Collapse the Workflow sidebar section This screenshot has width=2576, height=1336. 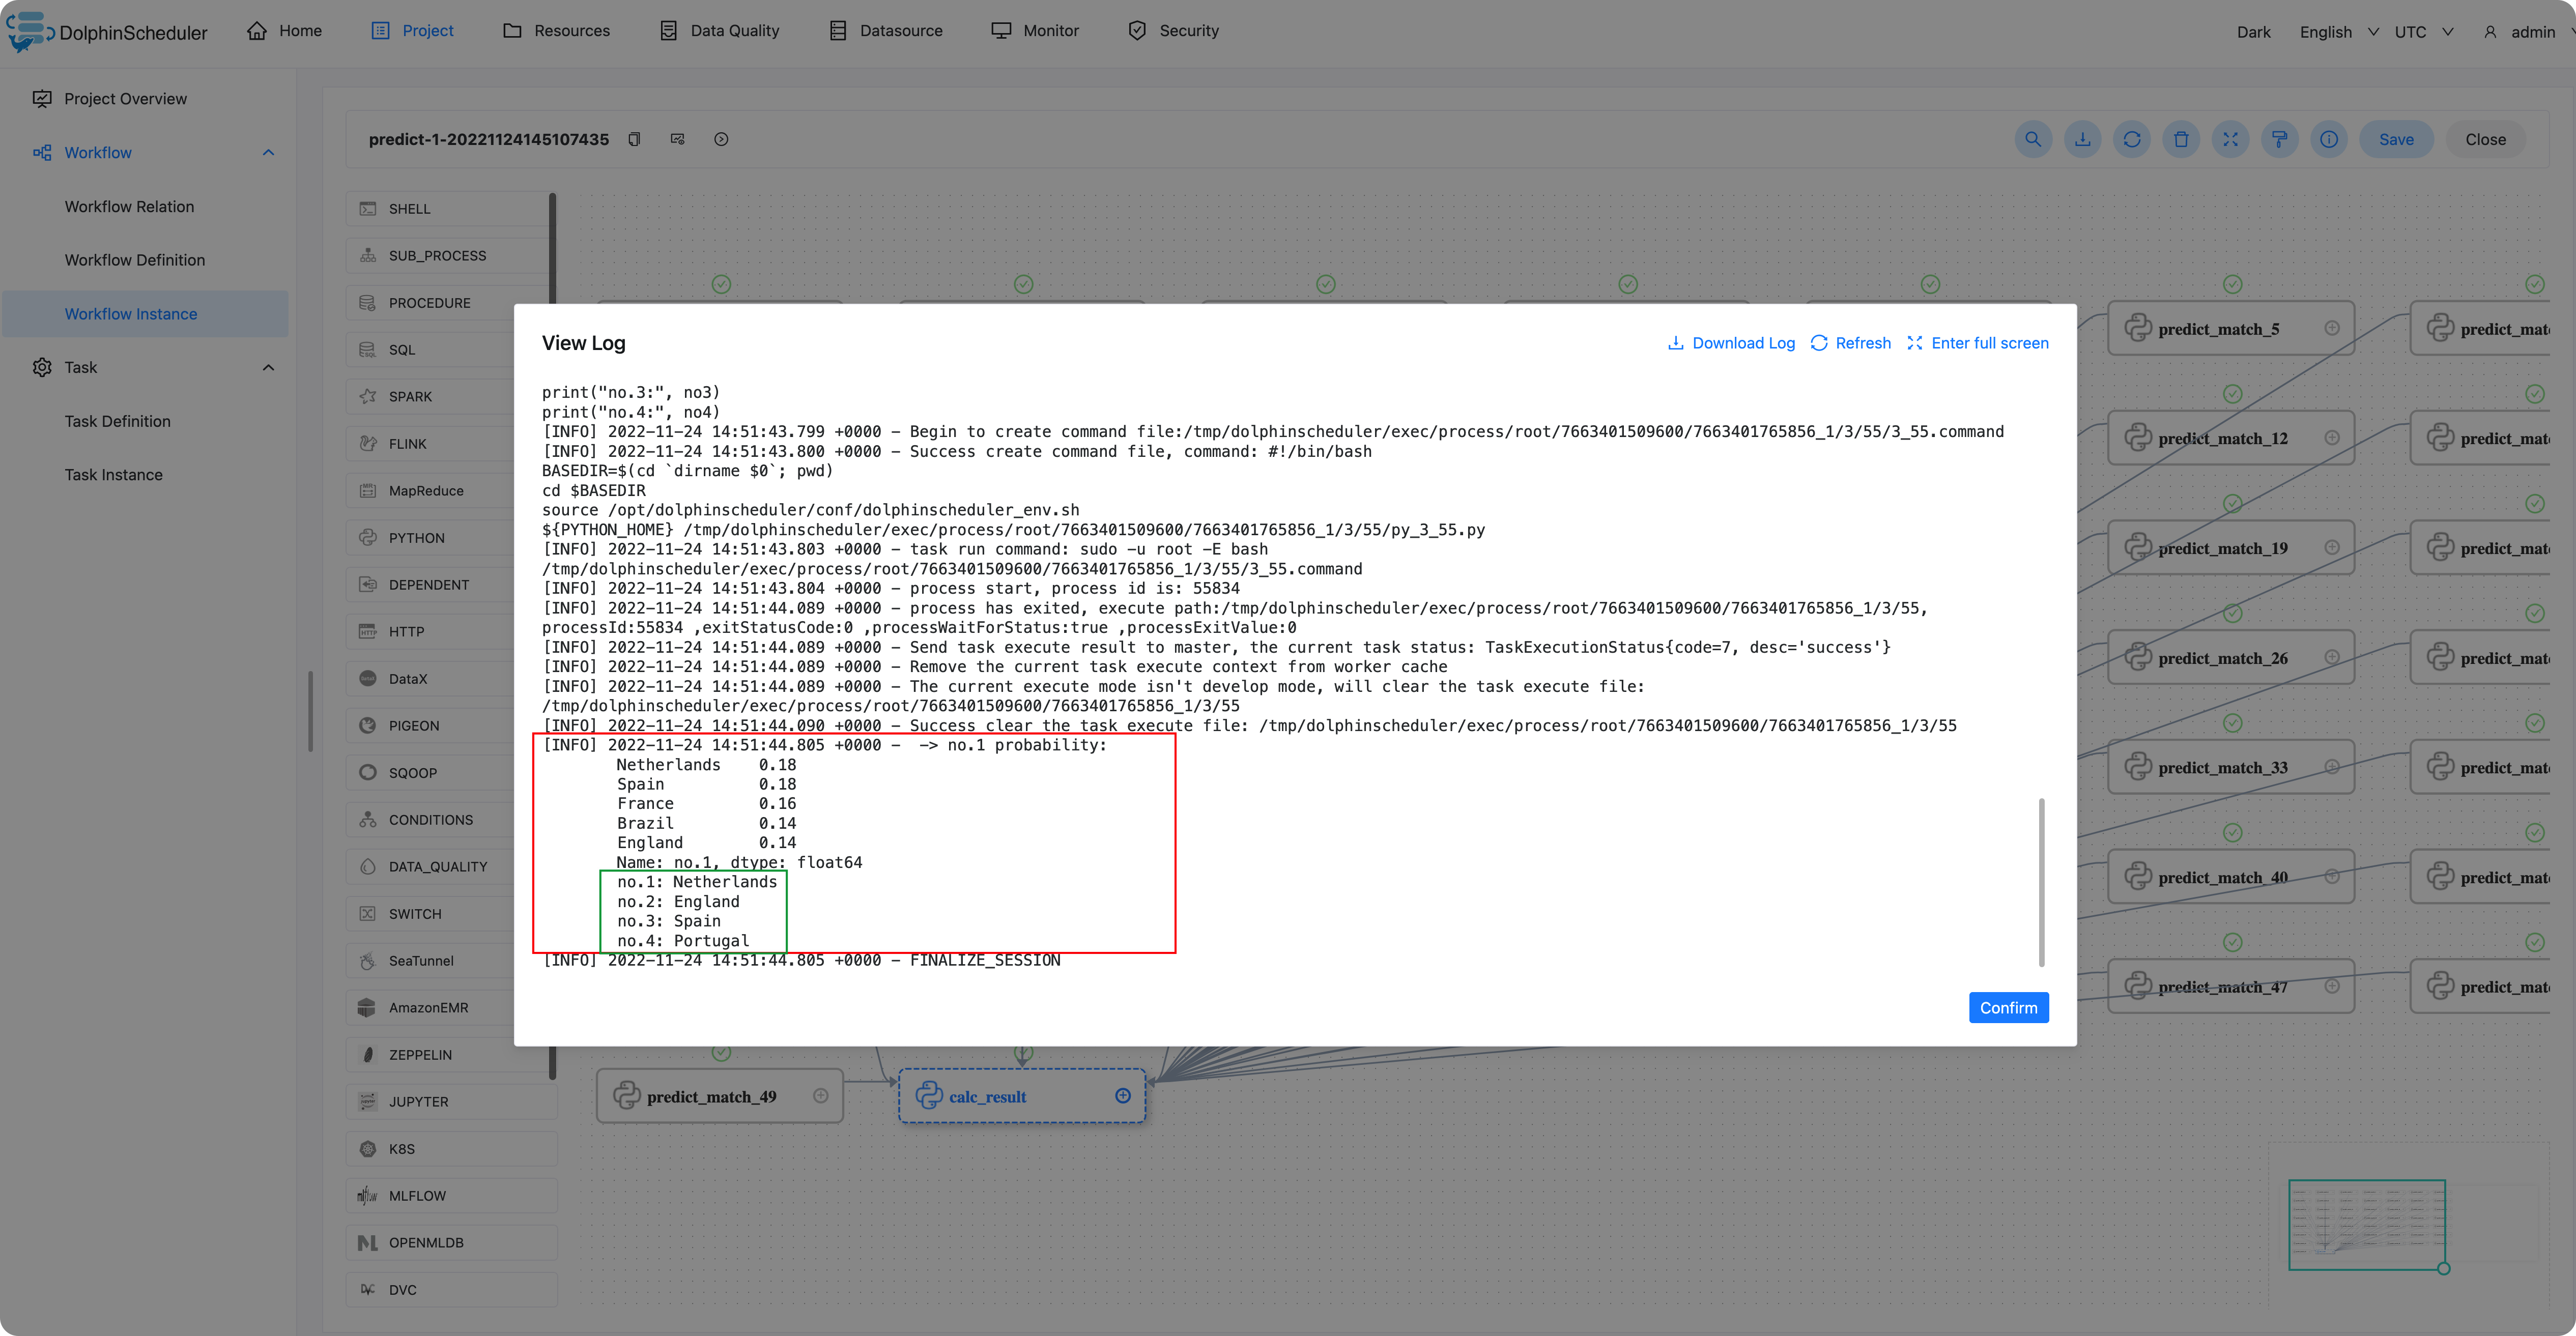pyautogui.click(x=268, y=153)
